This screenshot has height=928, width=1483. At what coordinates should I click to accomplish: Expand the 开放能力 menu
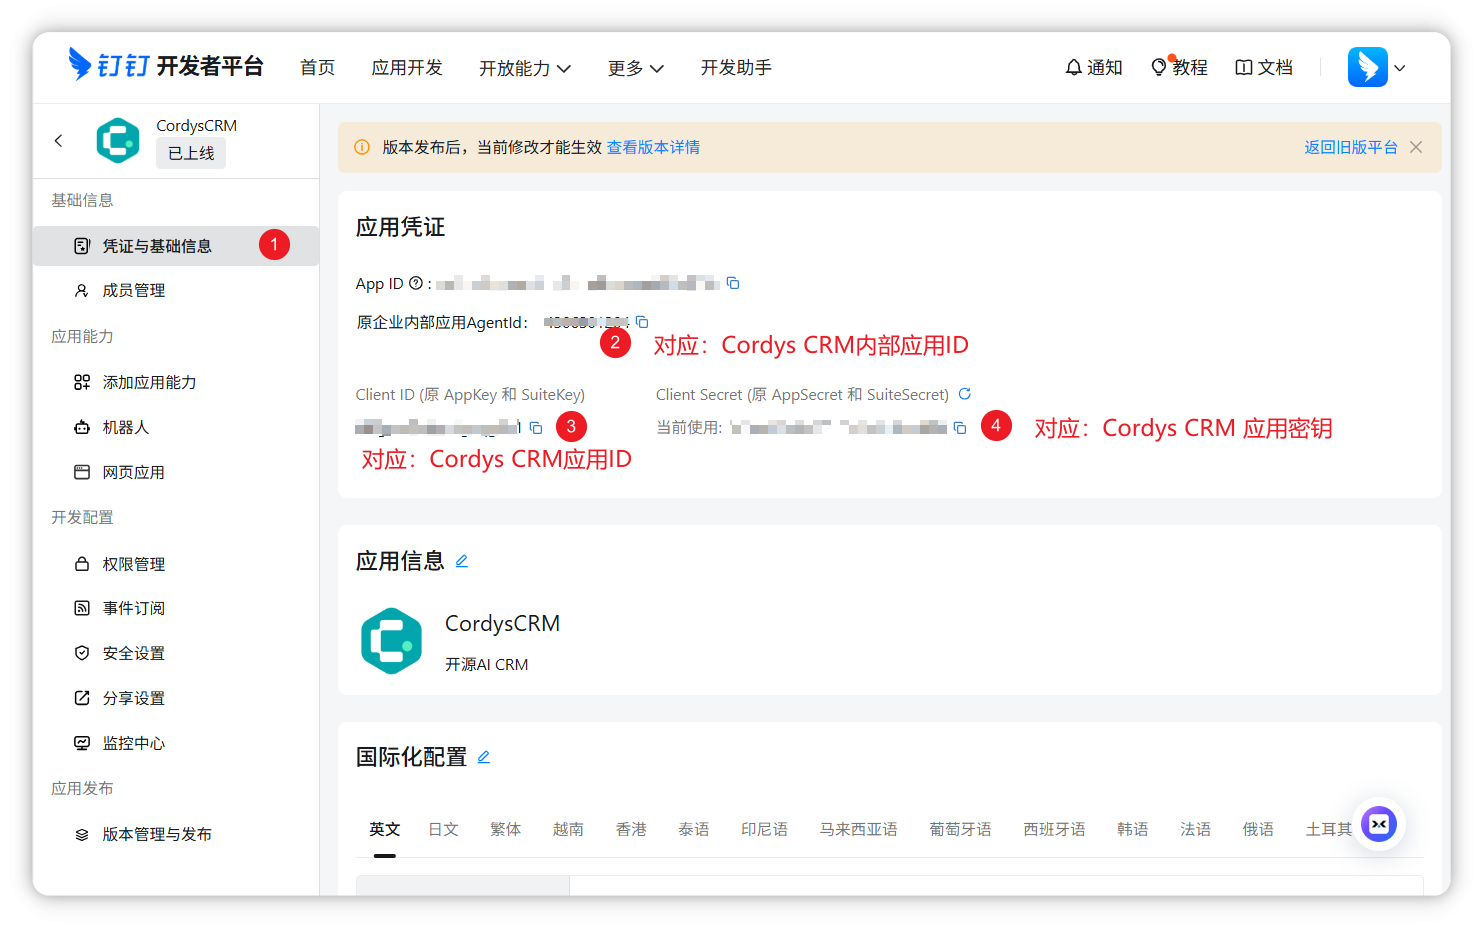click(x=525, y=68)
